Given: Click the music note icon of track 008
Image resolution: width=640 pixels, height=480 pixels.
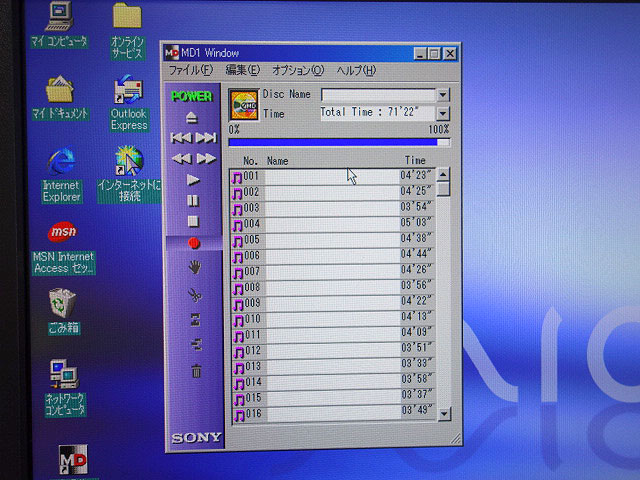Looking at the screenshot, I should pyautogui.click(x=238, y=289).
